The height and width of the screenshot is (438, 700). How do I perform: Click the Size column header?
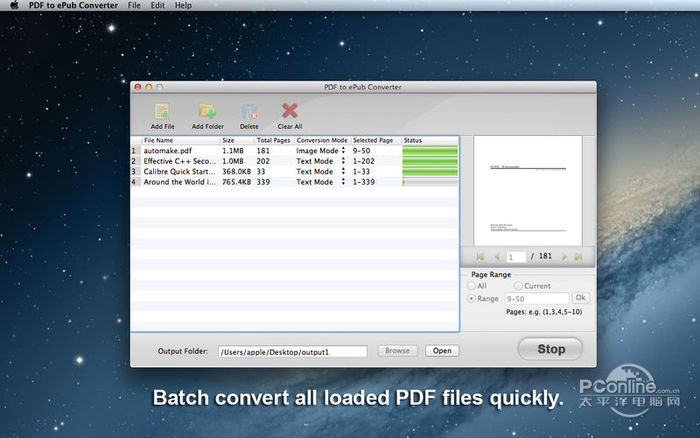point(237,140)
